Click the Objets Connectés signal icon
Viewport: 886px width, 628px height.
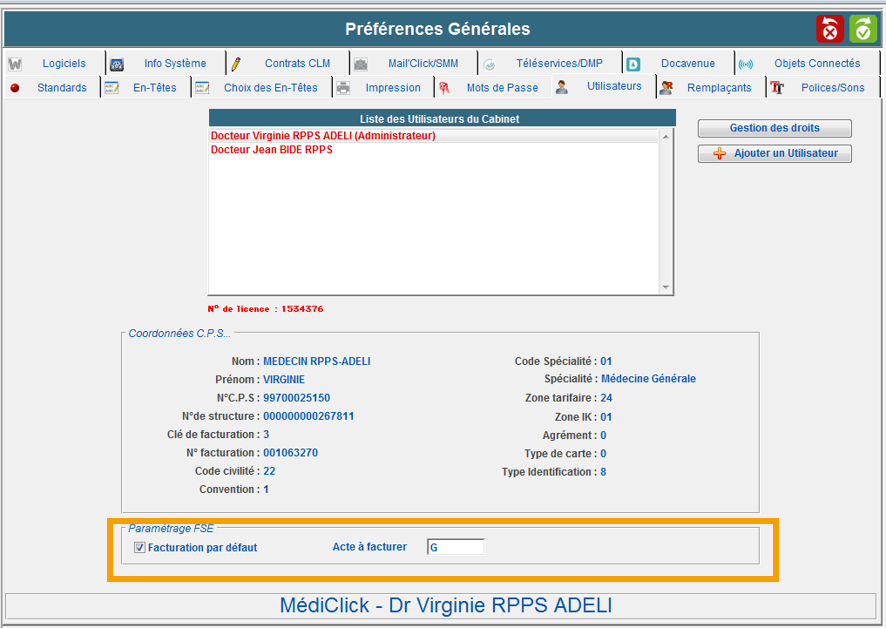(x=745, y=64)
